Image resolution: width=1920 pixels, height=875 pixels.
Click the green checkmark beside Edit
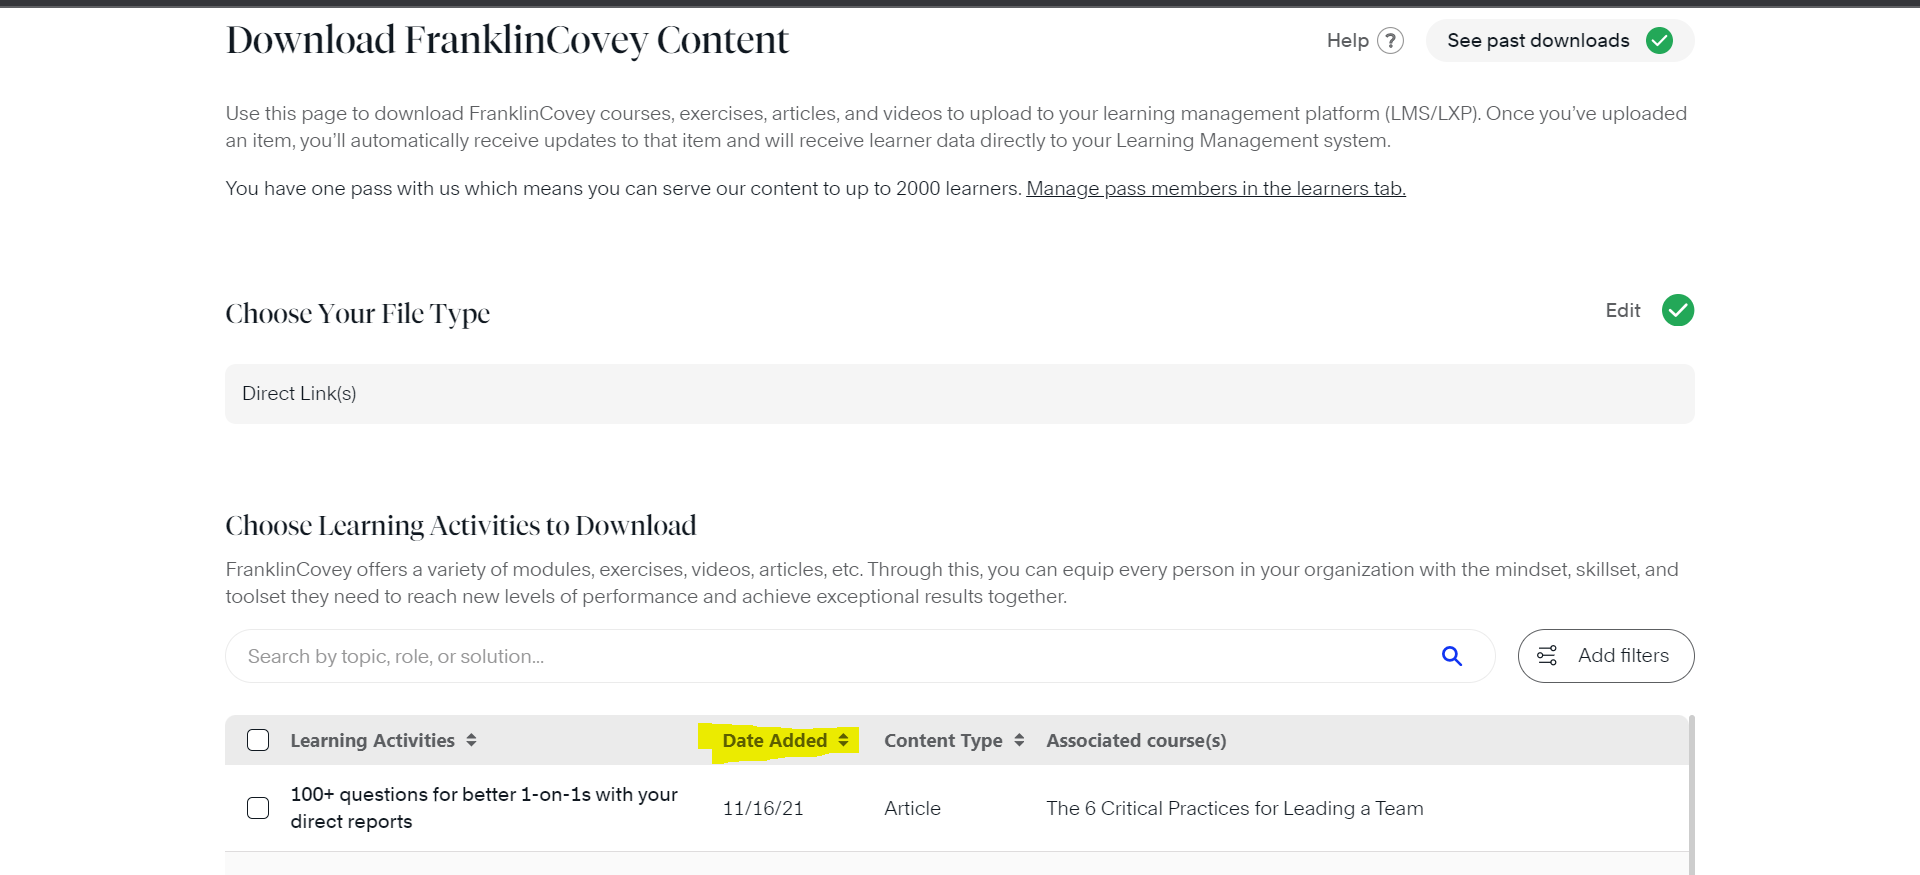click(x=1677, y=311)
